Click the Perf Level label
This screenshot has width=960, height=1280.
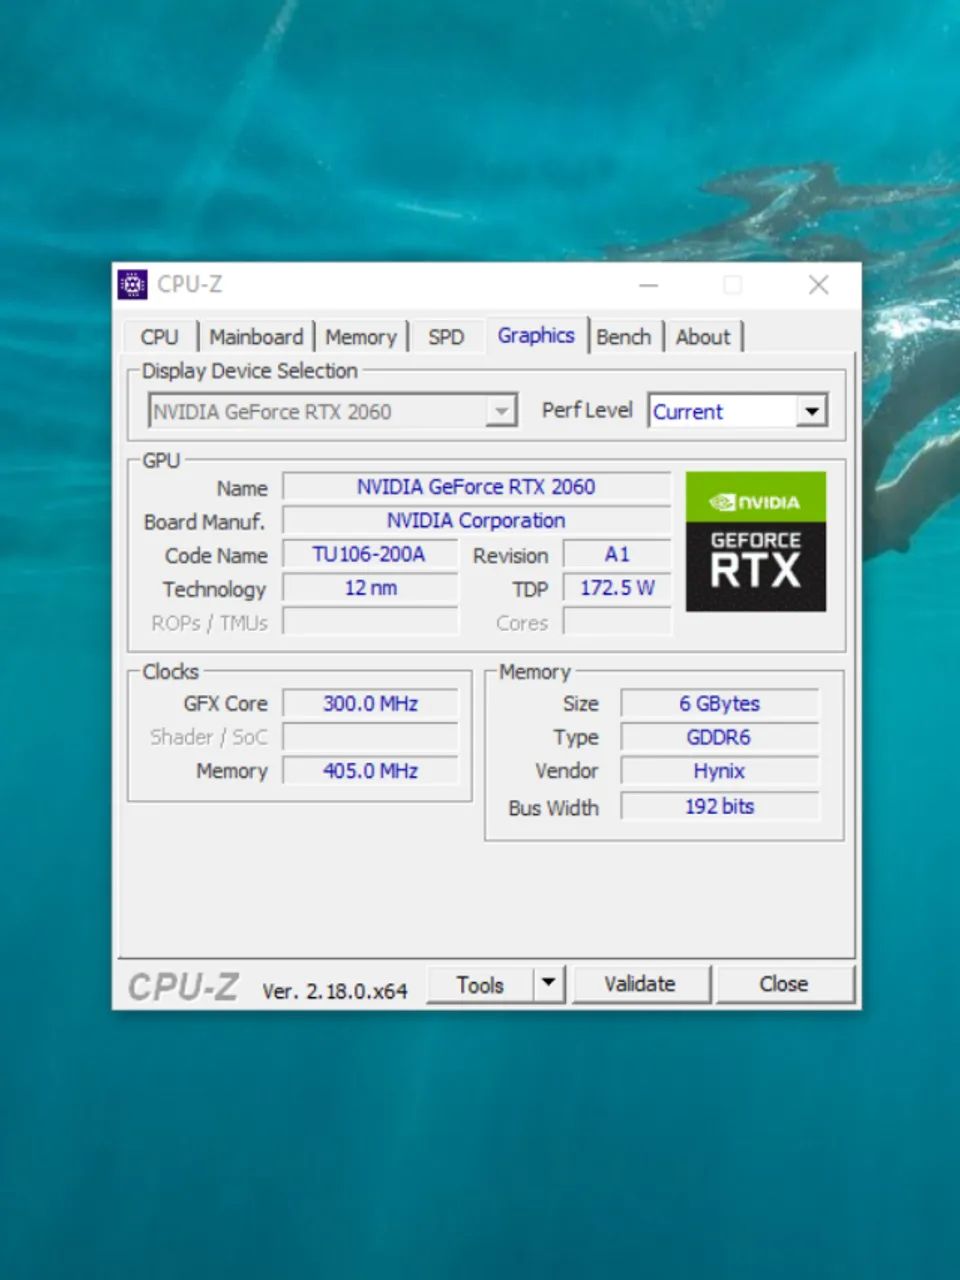[x=587, y=410]
